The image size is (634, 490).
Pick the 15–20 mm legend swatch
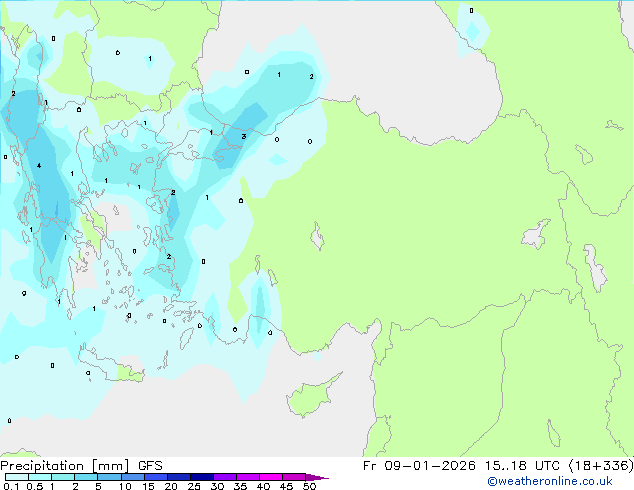click(155, 477)
